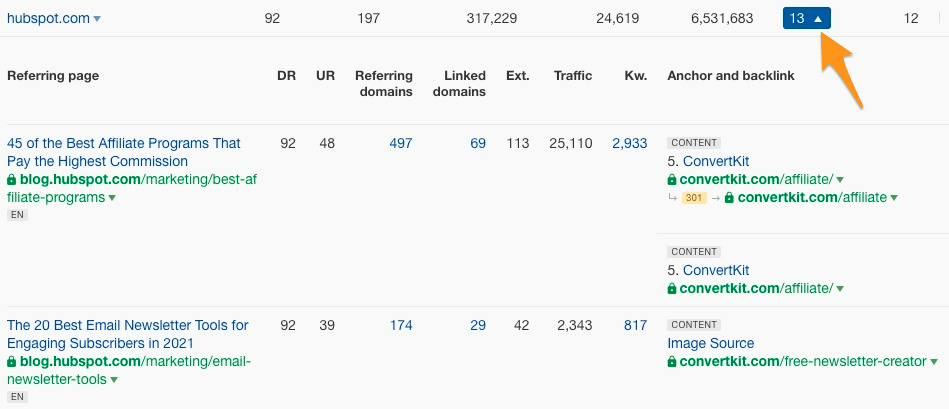Click the 174 referring domains number
This screenshot has width=949, height=409.
tap(401, 326)
